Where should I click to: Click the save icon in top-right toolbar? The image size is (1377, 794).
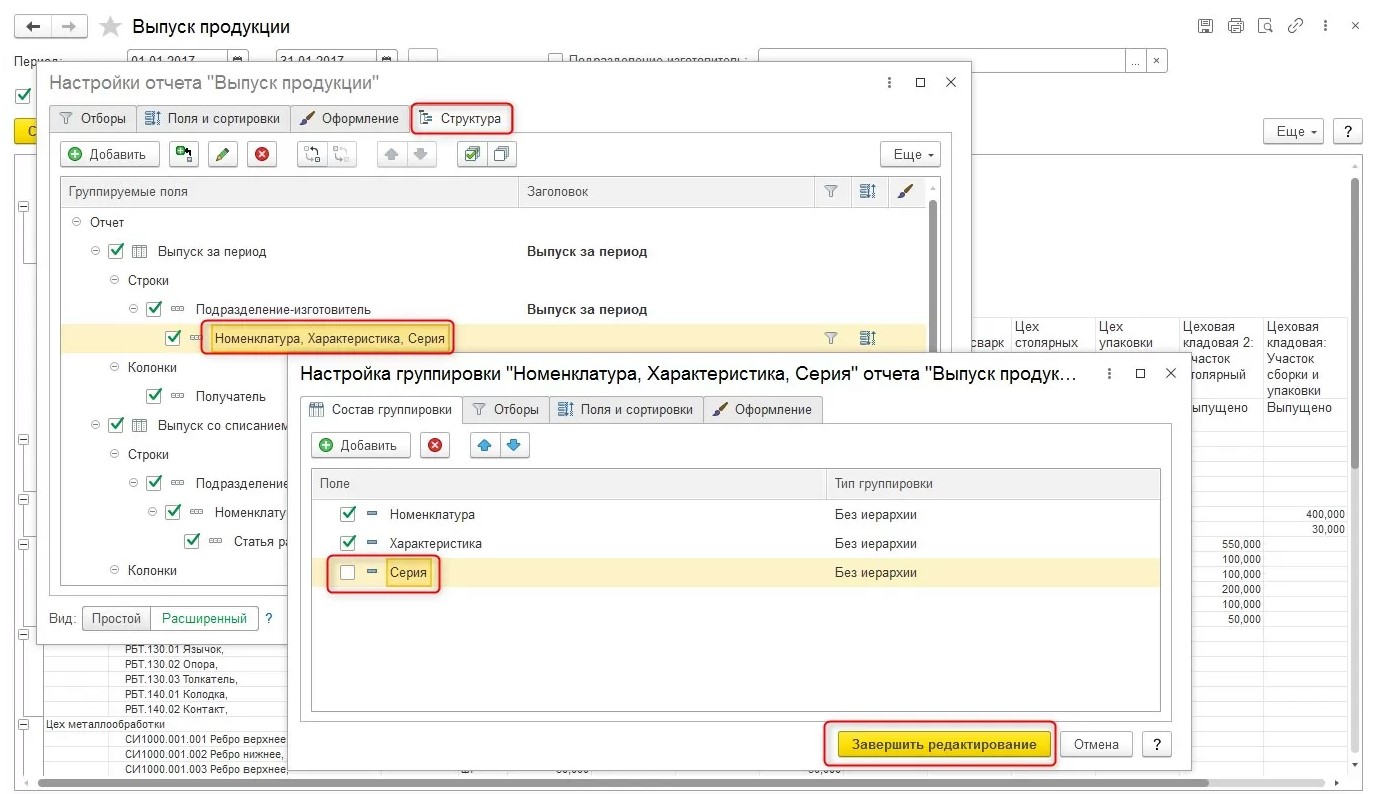click(x=1205, y=26)
